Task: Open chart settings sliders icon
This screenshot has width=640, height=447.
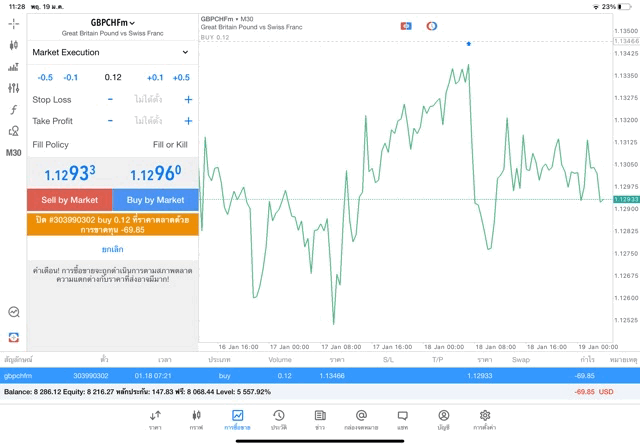Action: pyautogui.click(x=13, y=88)
